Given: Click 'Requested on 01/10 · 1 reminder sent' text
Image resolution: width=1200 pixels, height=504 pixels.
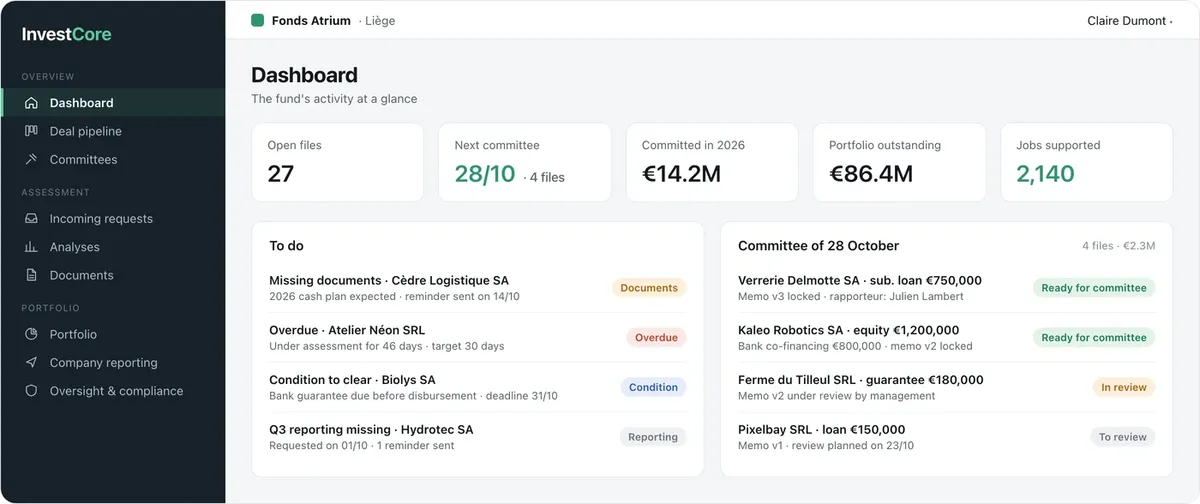Looking at the screenshot, I should [x=361, y=446].
